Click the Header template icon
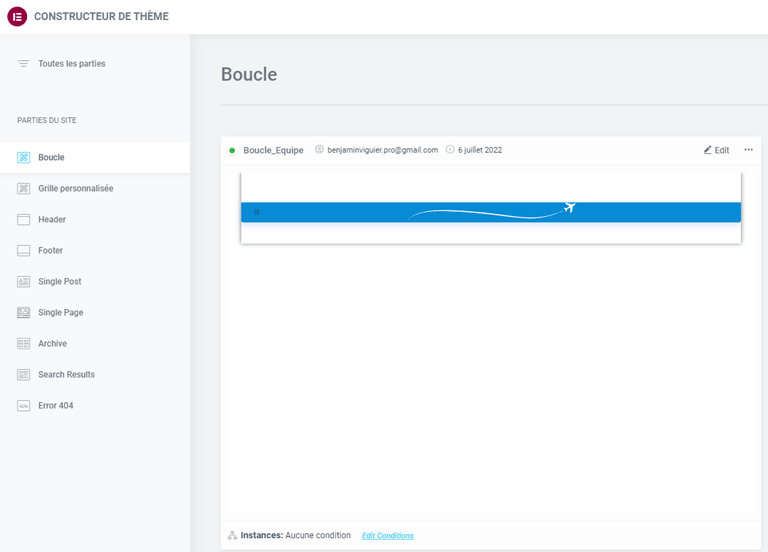This screenshot has height=552, width=768. point(23,220)
